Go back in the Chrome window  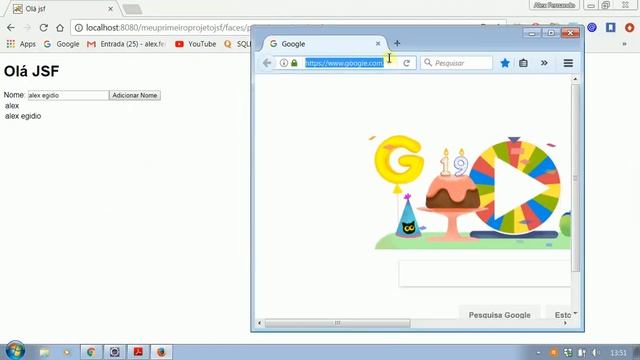[11, 28]
